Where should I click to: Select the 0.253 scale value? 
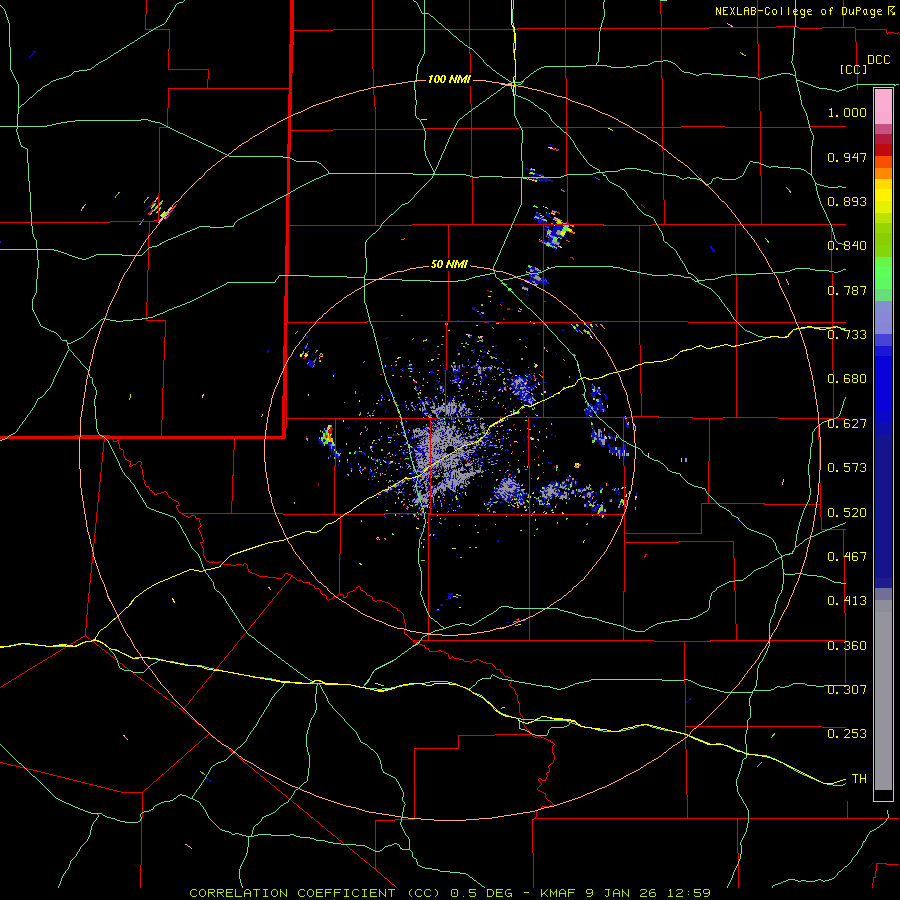pyautogui.click(x=847, y=734)
